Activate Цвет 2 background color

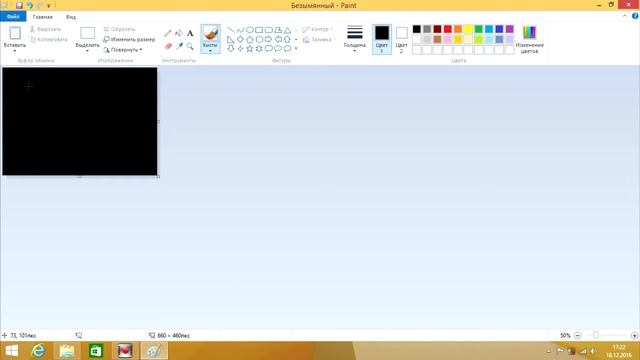(401, 39)
